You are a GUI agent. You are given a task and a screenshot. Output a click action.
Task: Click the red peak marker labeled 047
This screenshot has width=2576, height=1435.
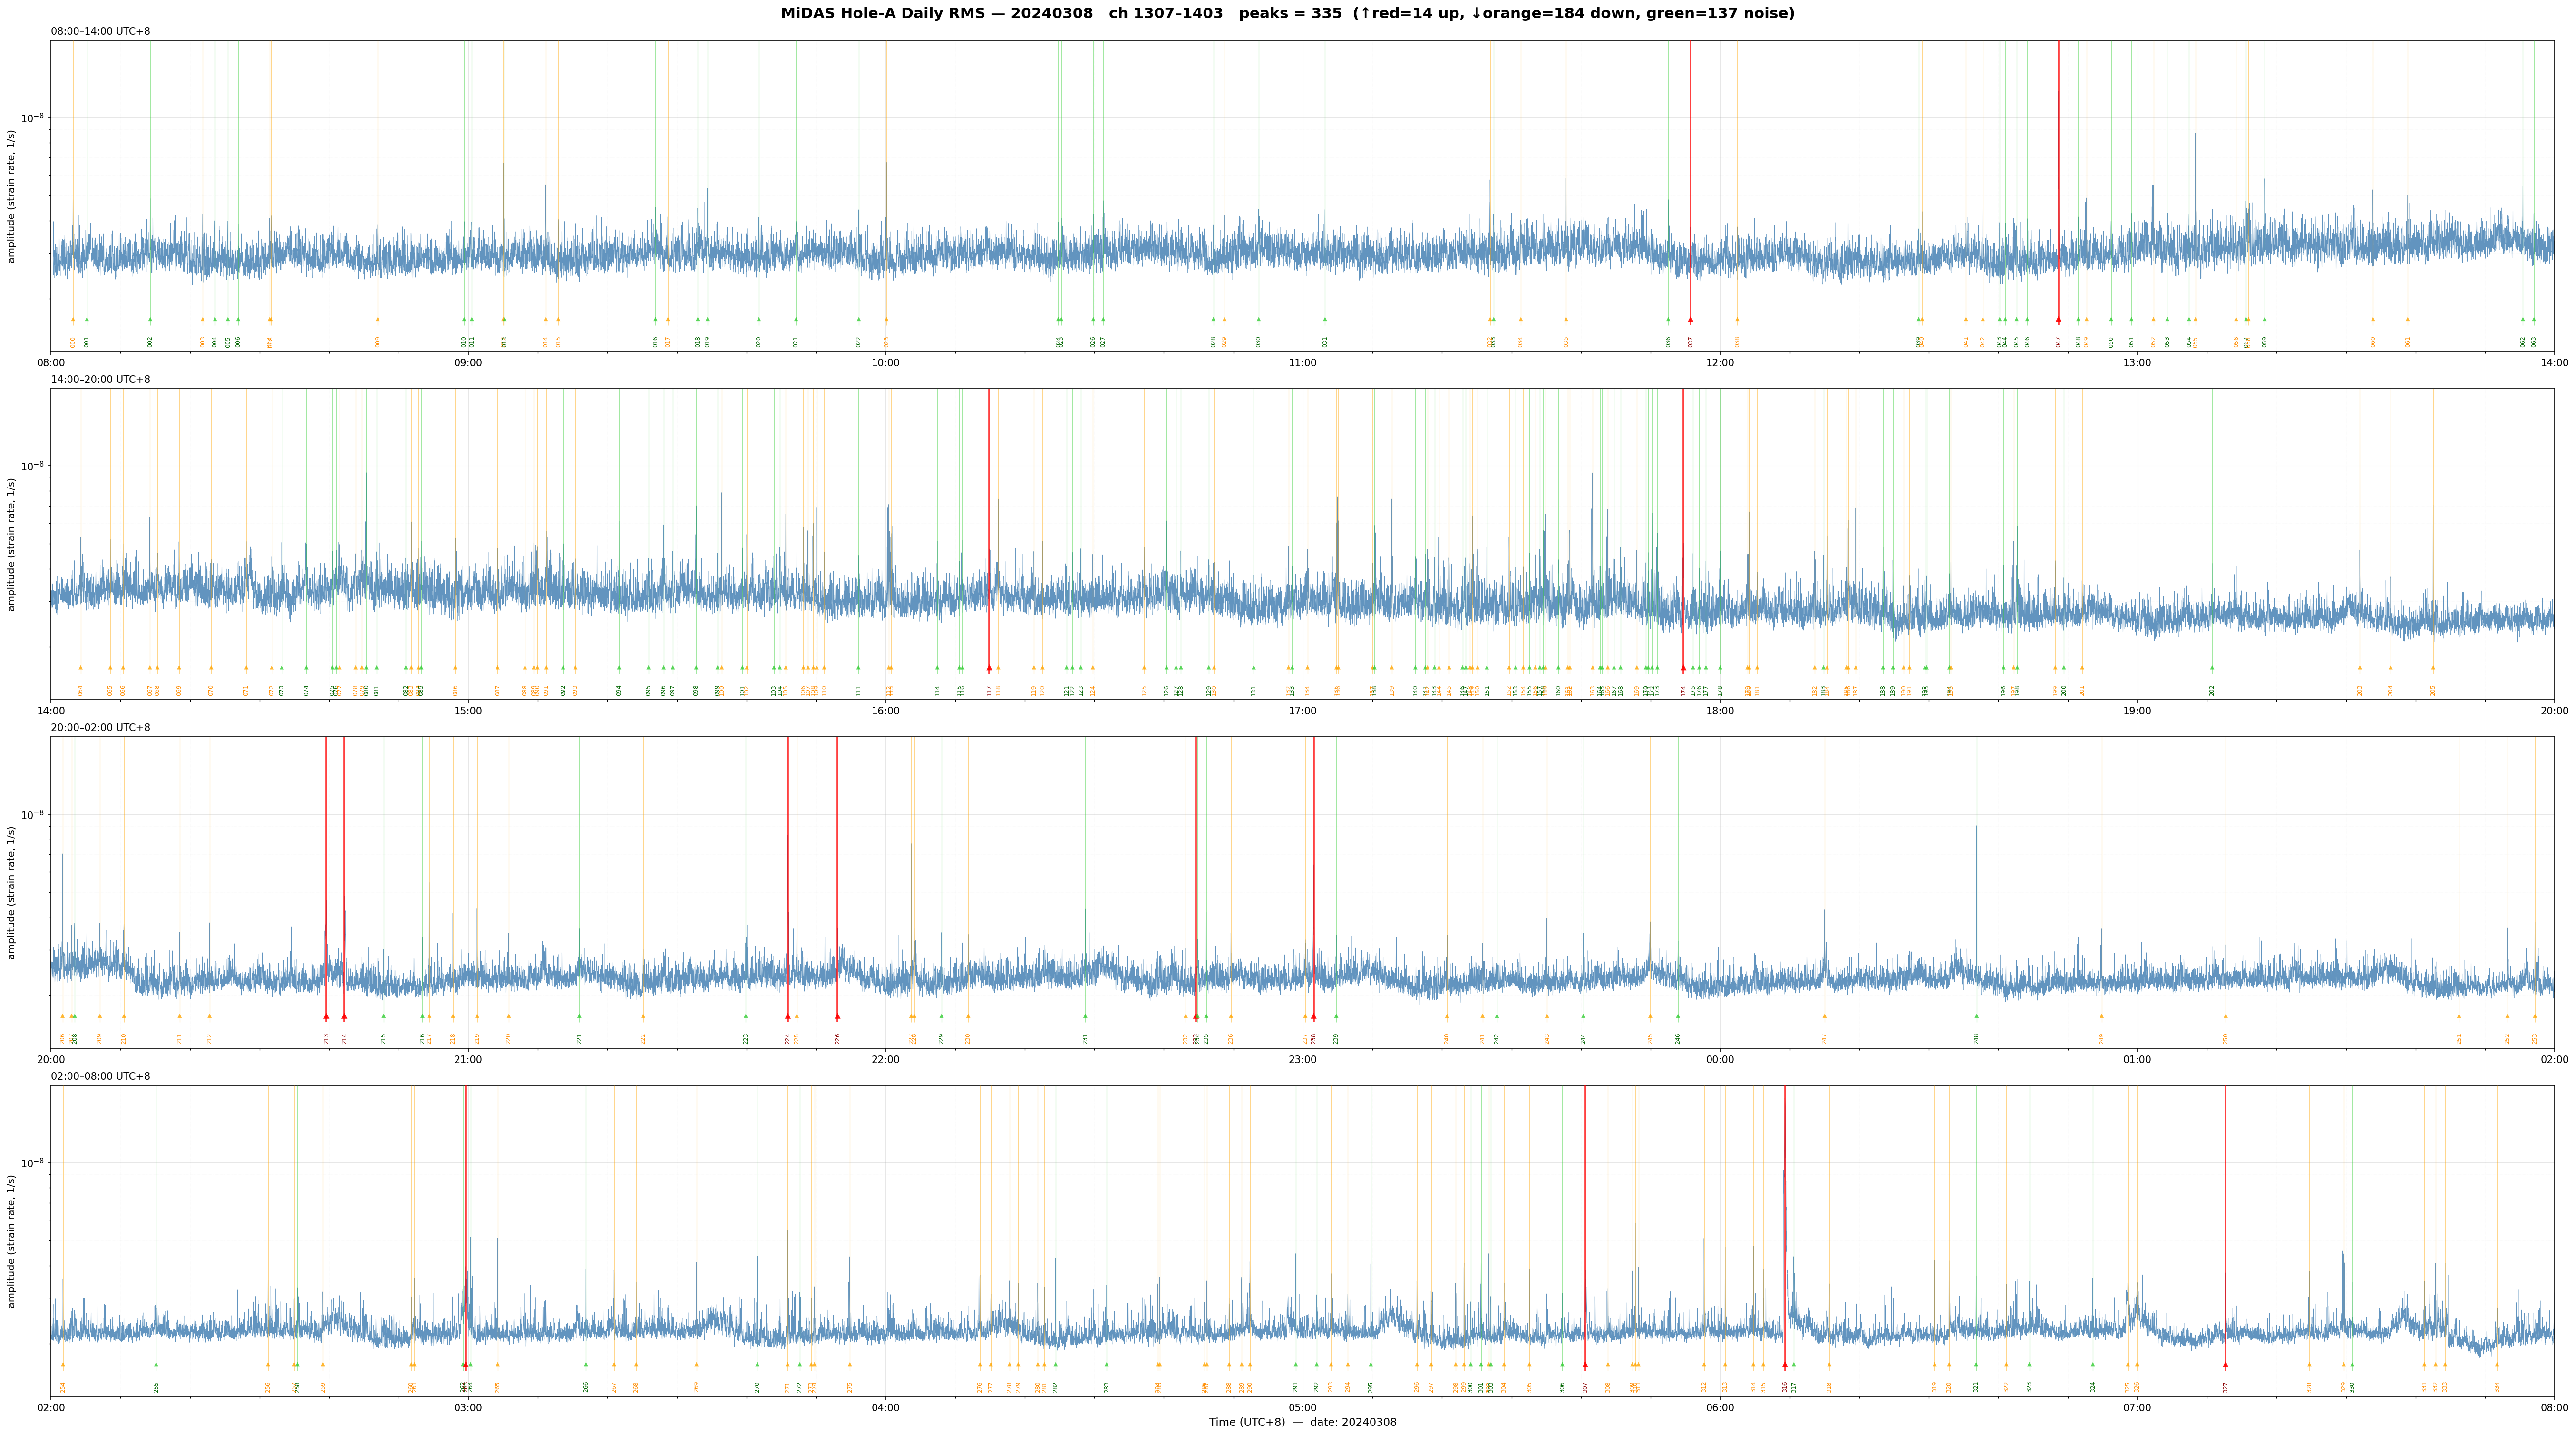[2058, 320]
